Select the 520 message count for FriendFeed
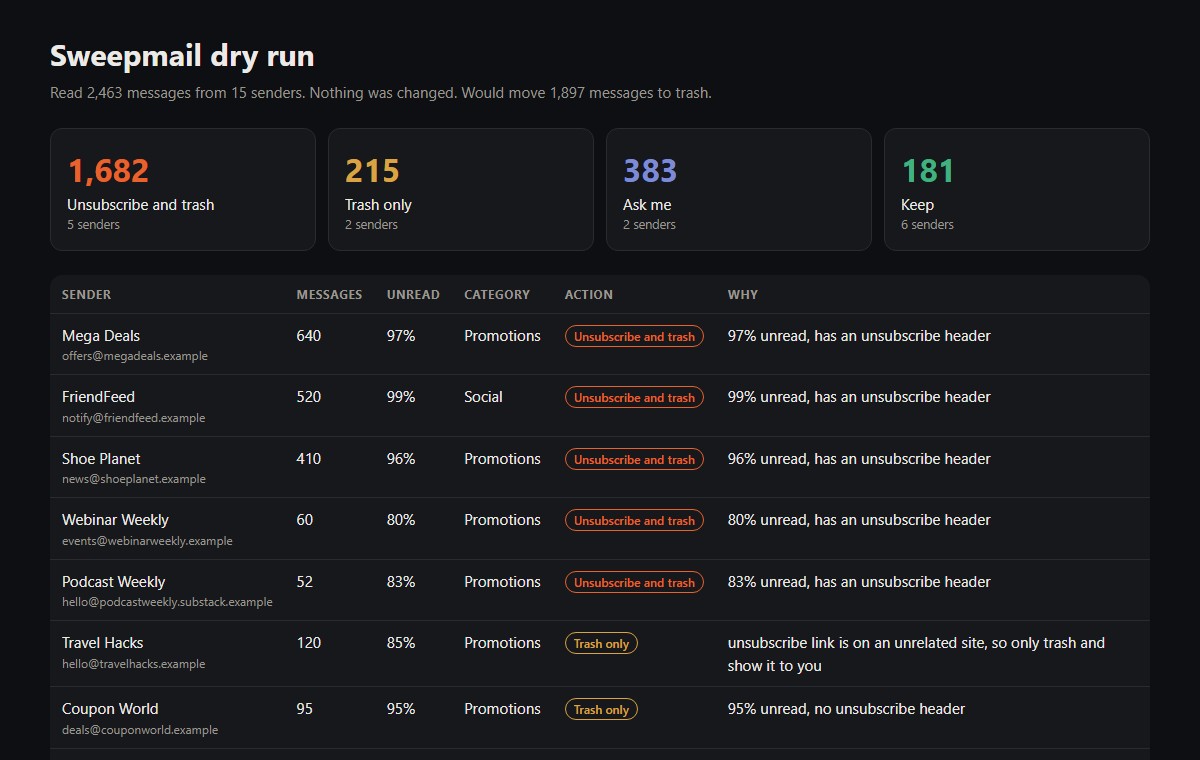Viewport: 1200px width, 760px height. click(309, 397)
